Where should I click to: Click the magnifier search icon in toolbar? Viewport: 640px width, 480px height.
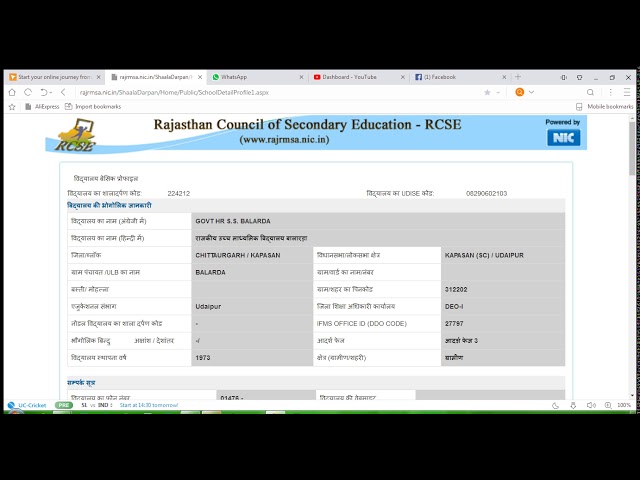click(x=590, y=92)
